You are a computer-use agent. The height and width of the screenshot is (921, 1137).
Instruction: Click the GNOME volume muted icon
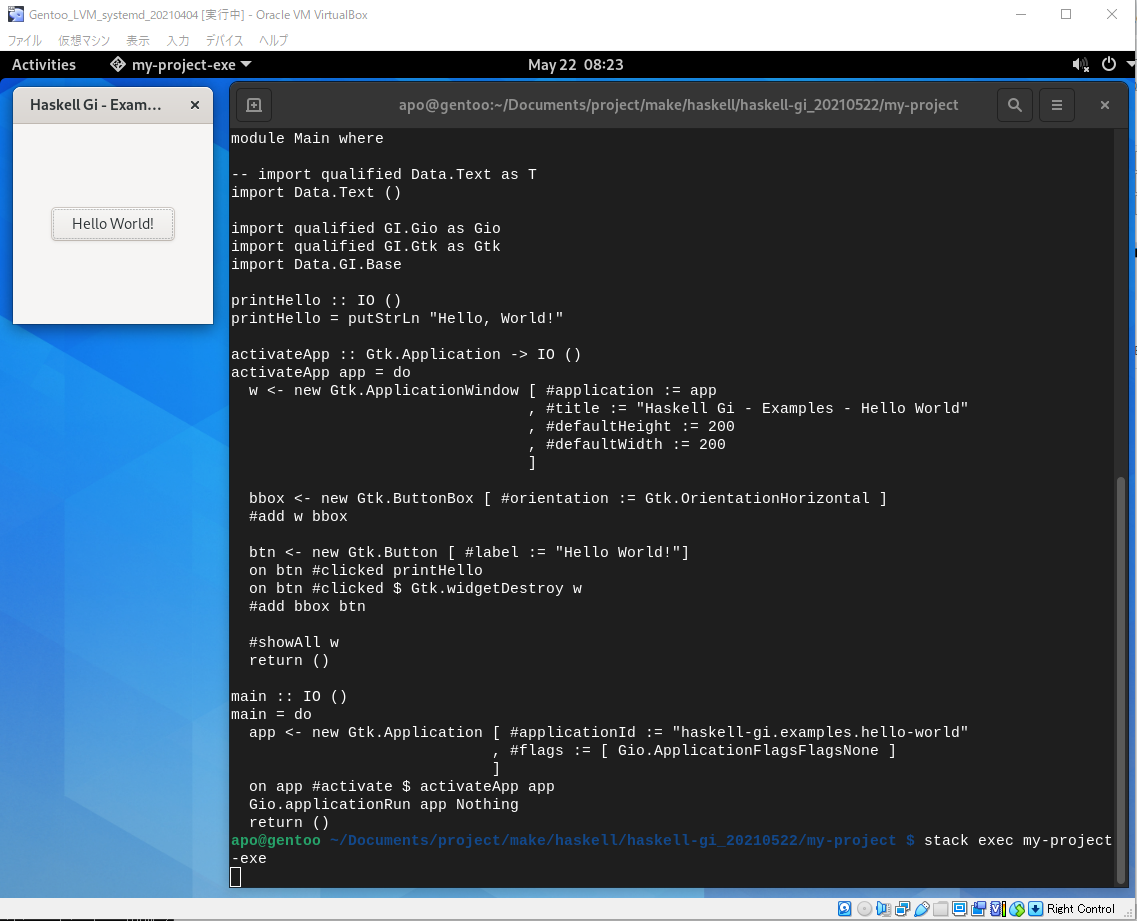pyautogui.click(x=1080, y=65)
